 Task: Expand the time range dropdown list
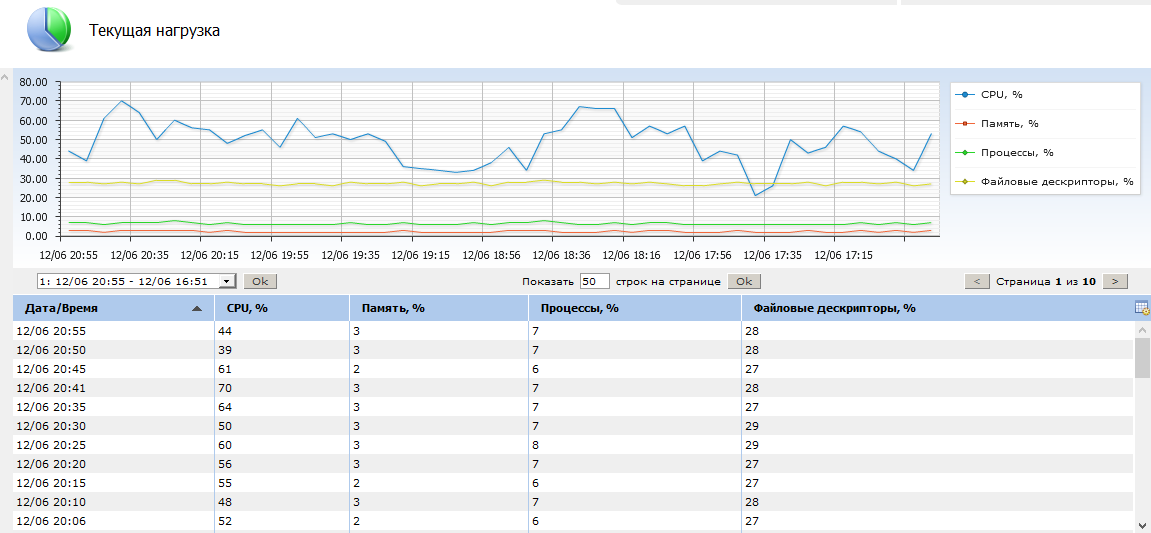227,282
